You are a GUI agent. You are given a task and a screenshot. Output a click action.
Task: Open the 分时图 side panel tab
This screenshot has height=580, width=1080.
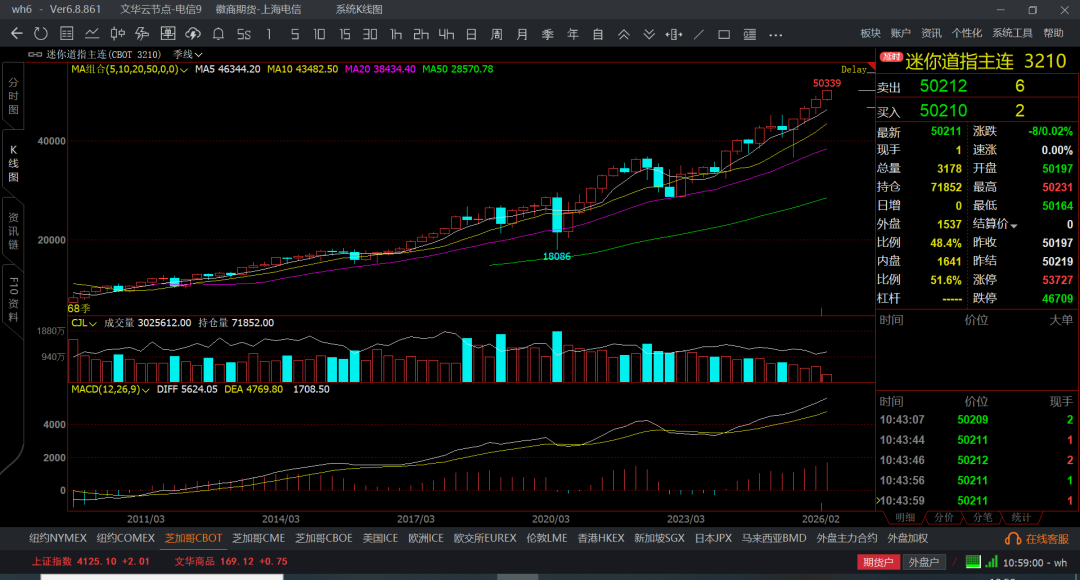click(13, 96)
